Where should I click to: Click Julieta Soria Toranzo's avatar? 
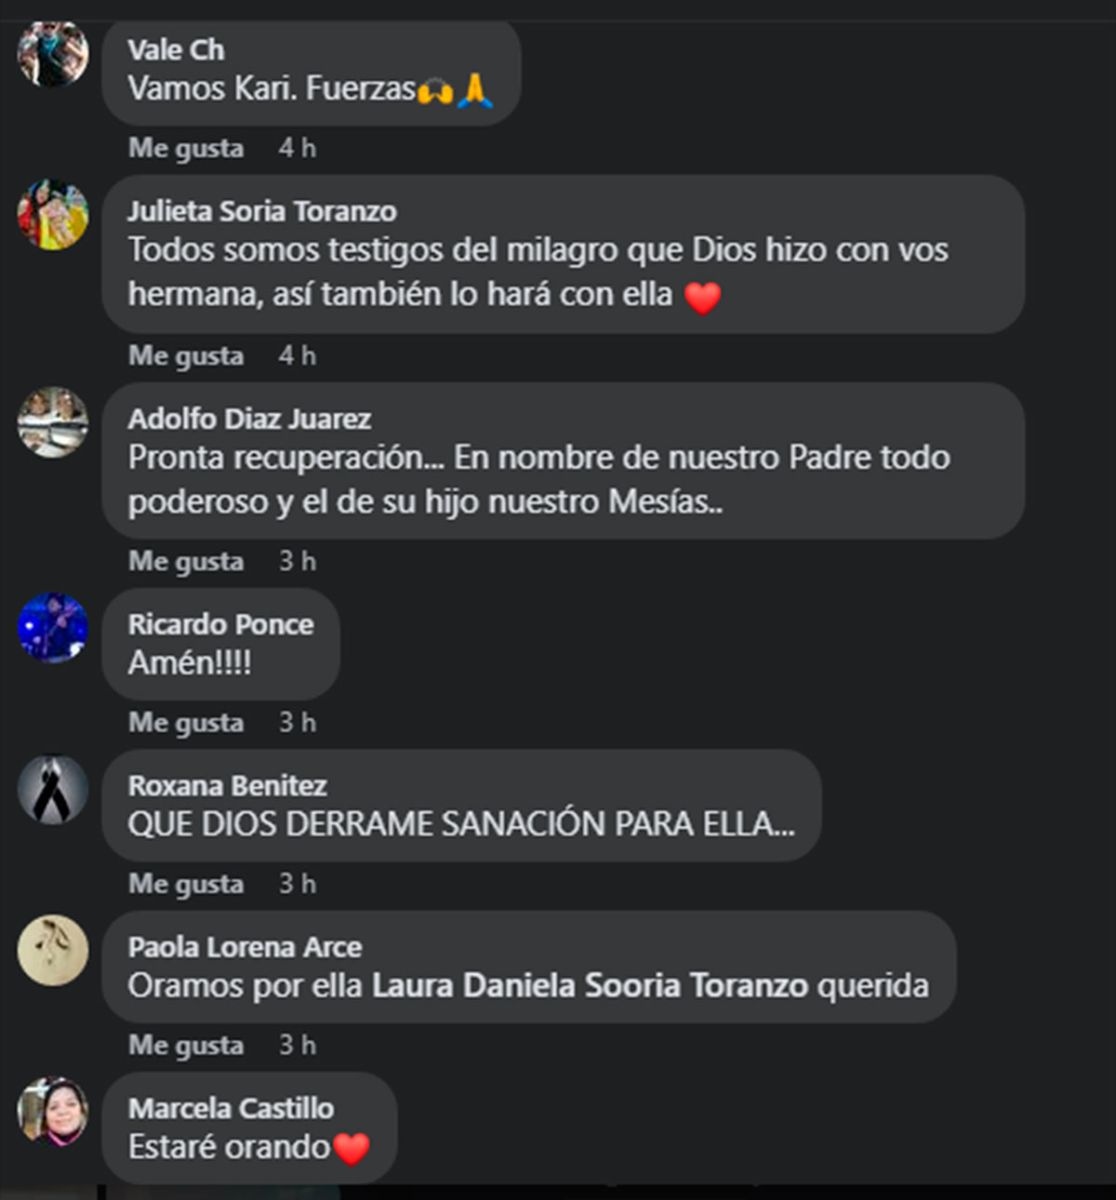(53, 214)
